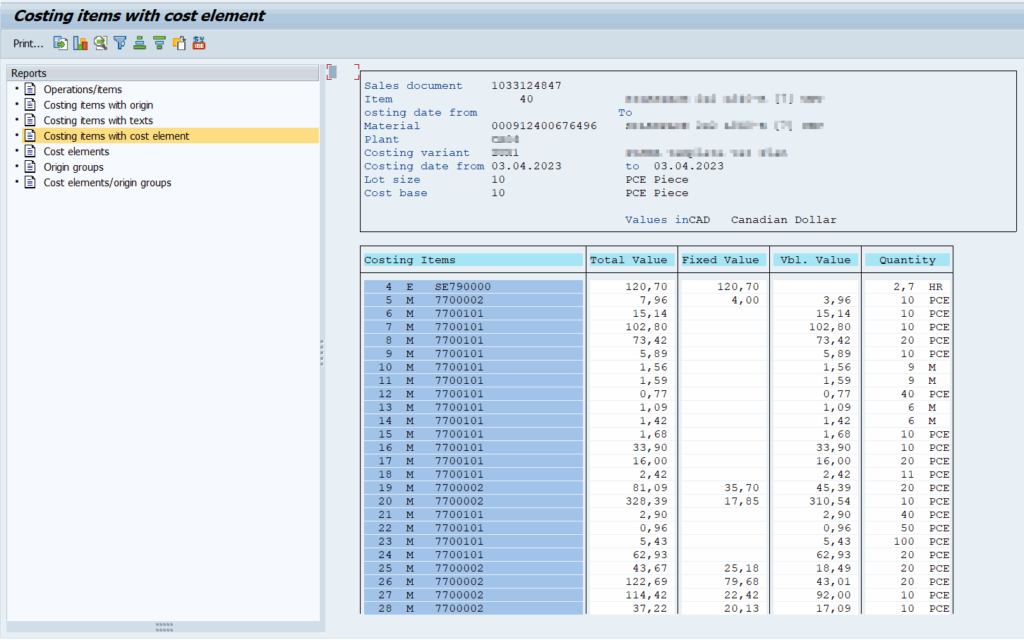
Task: Click the vertical splitter handle beside the Reports panel
Action: (x=322, y=353)
